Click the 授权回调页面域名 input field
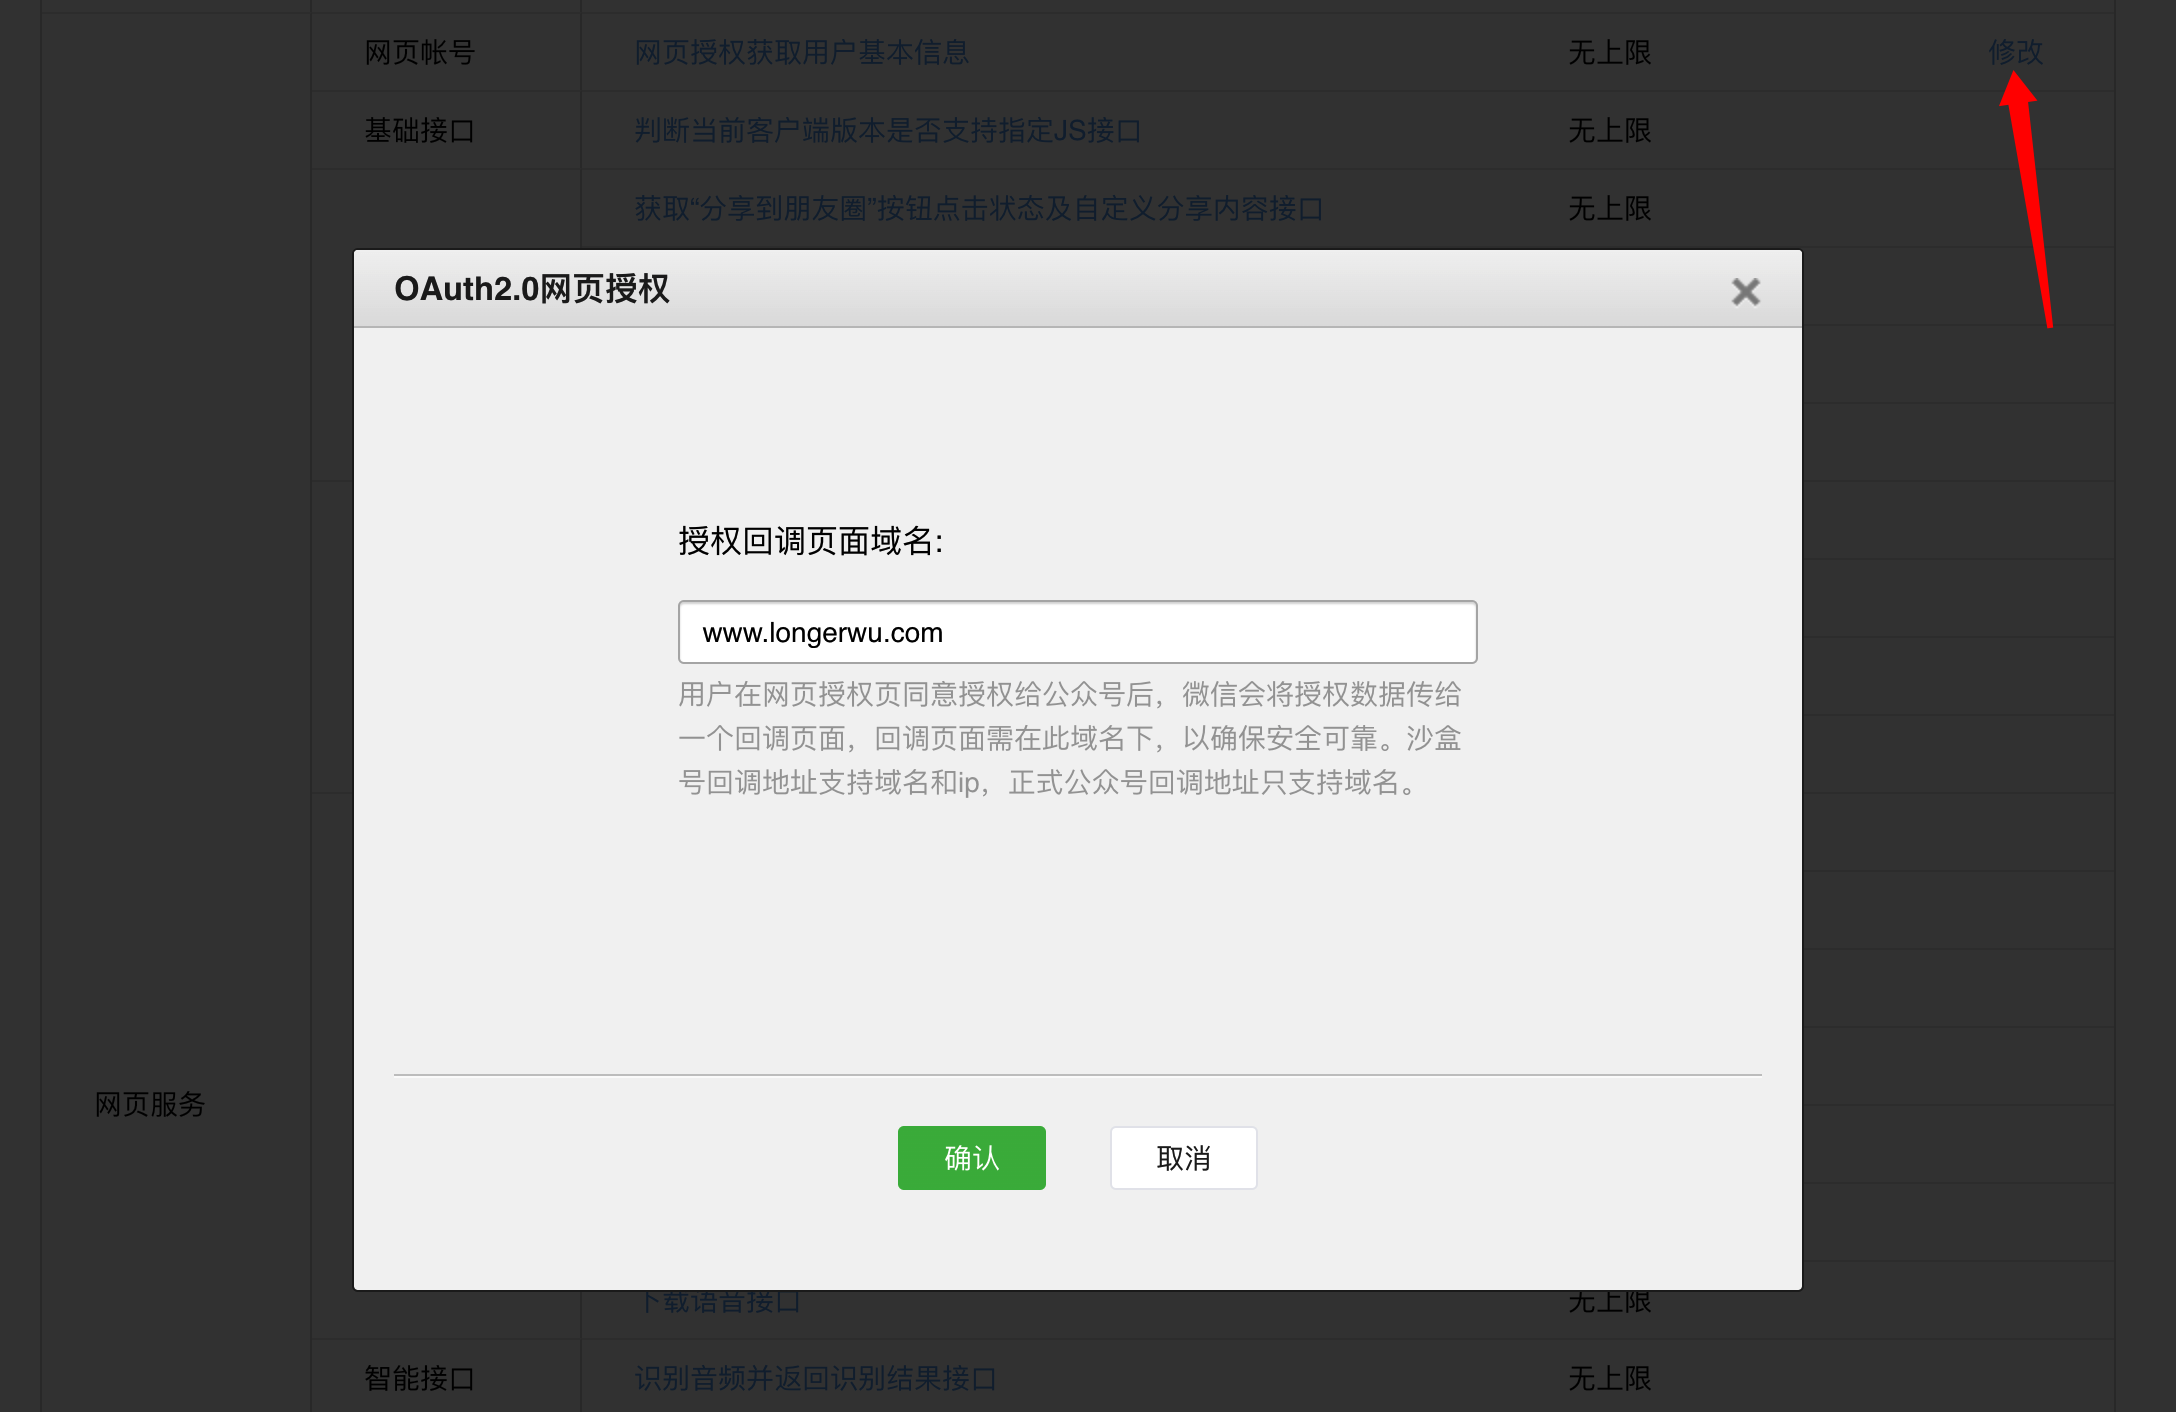 1077,632
